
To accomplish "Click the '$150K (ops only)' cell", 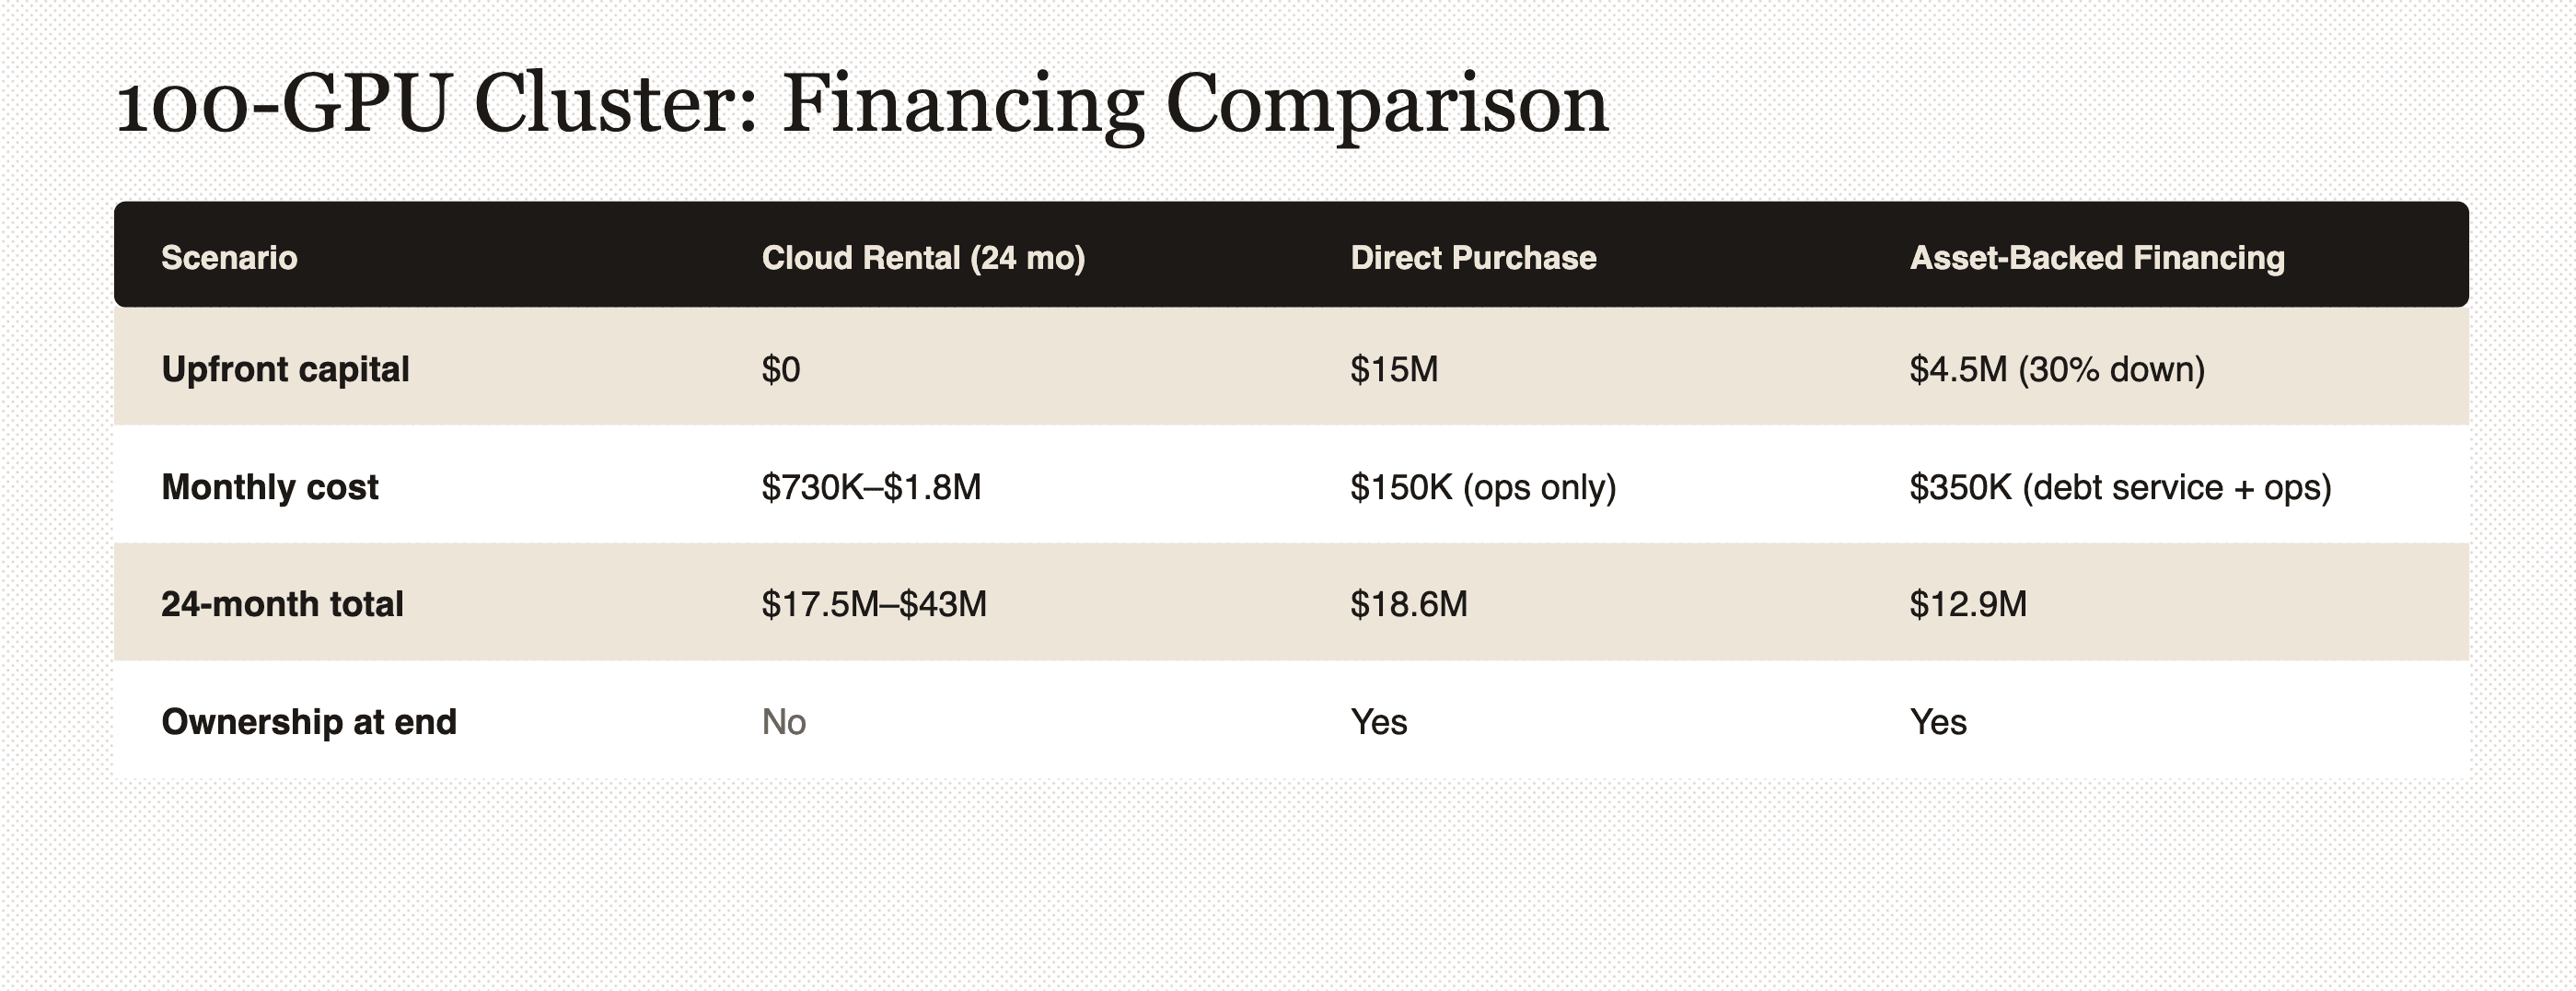I will pos(1483,487).
